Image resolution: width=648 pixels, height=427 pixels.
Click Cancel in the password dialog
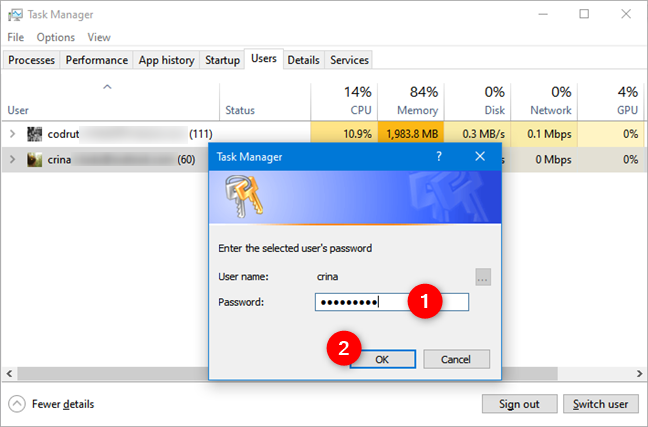tap(456, 359)
